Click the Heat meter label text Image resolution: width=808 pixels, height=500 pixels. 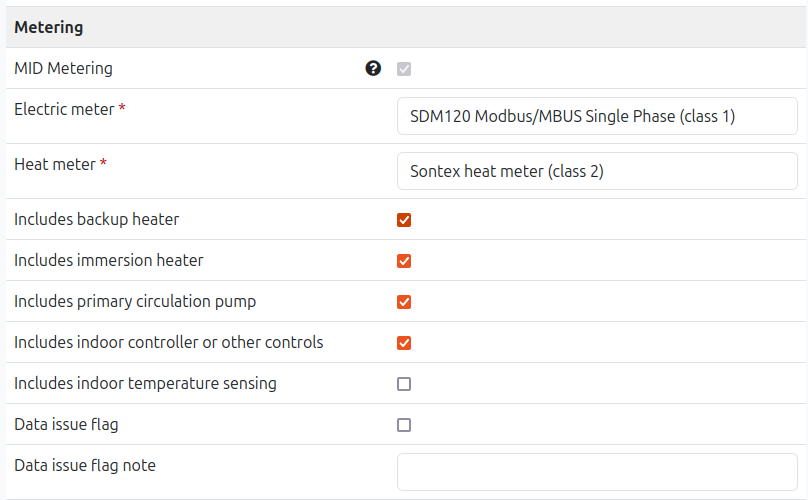coord(55,164)
